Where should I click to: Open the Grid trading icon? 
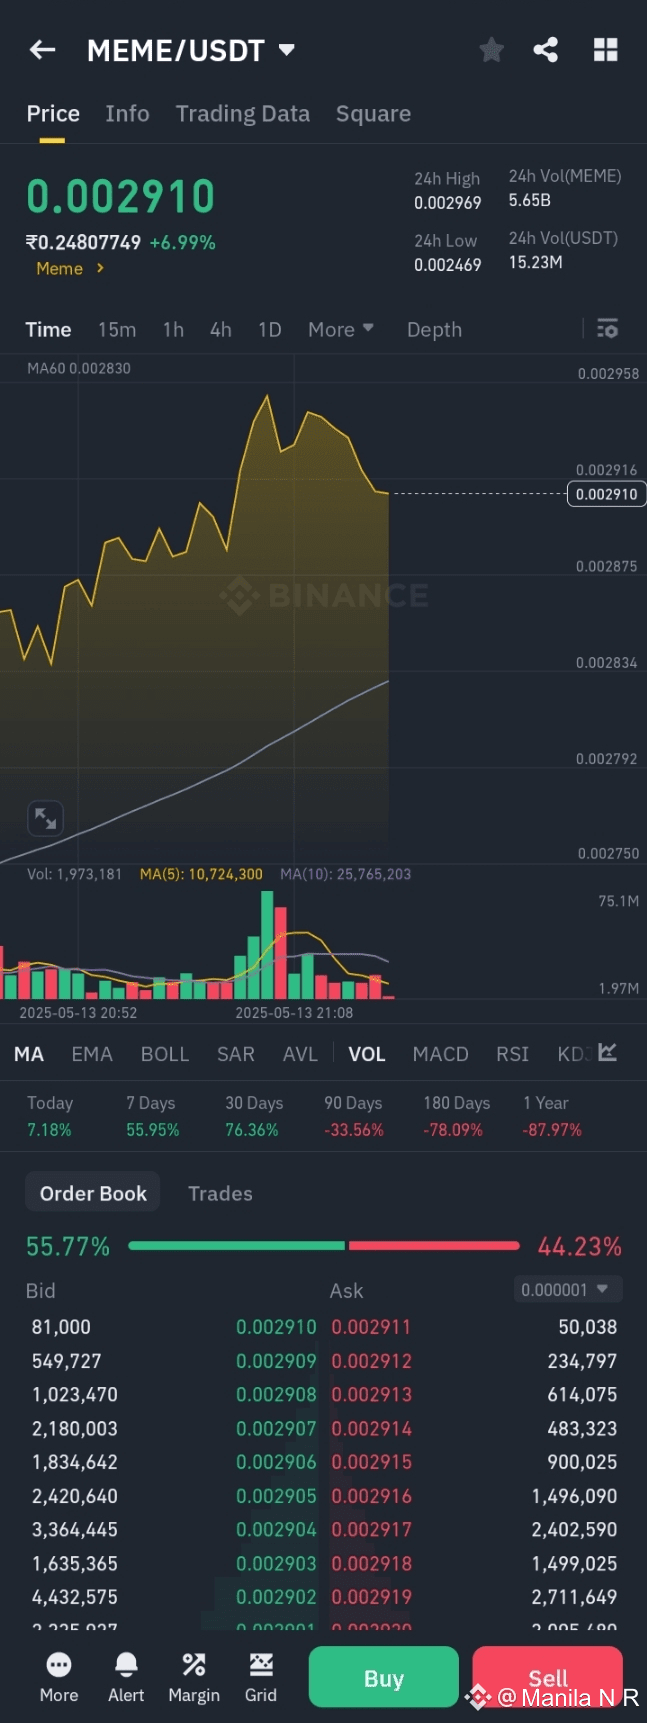[x=261, y=1676]
